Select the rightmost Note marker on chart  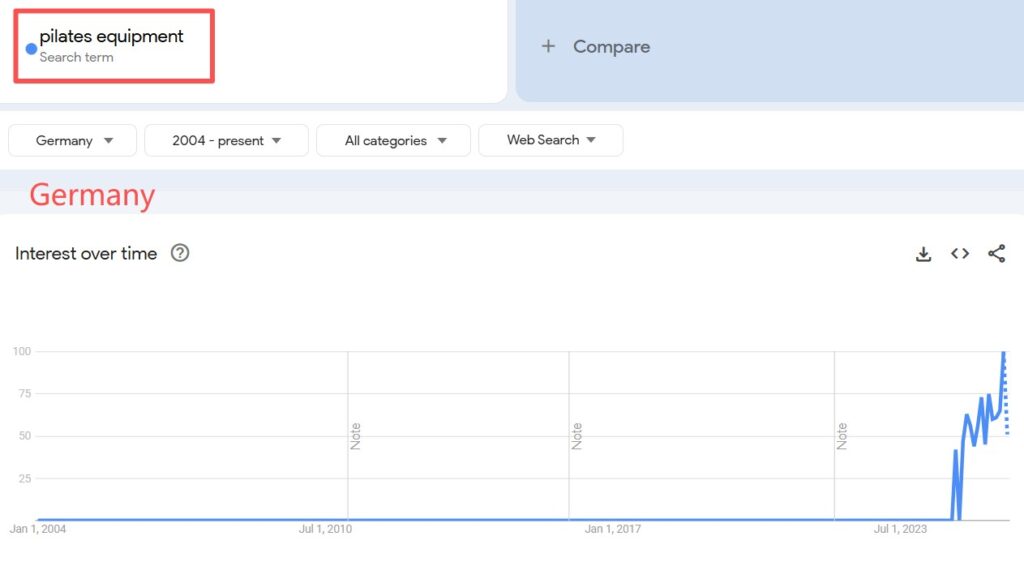[x=842, y=436]
